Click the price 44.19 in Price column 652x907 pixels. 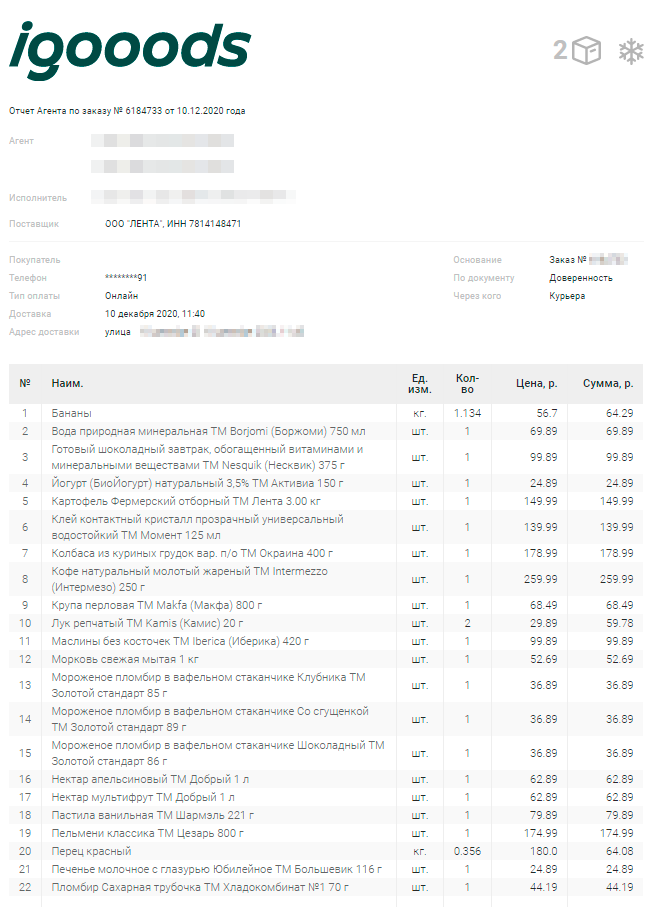(x=543, y=887)
